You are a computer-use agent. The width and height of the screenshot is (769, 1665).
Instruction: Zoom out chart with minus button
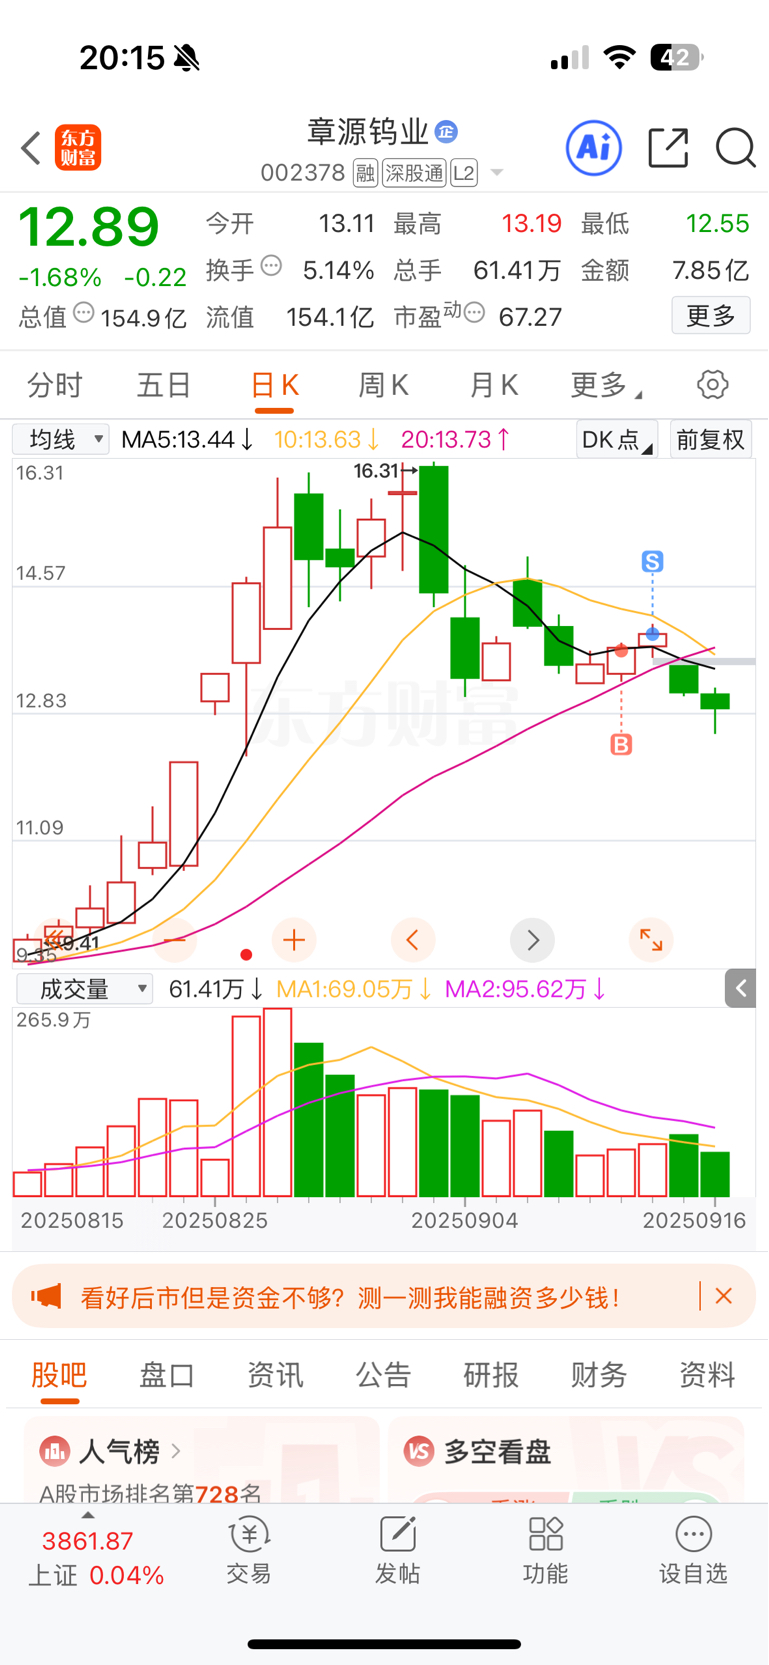[x=174, y=940]
